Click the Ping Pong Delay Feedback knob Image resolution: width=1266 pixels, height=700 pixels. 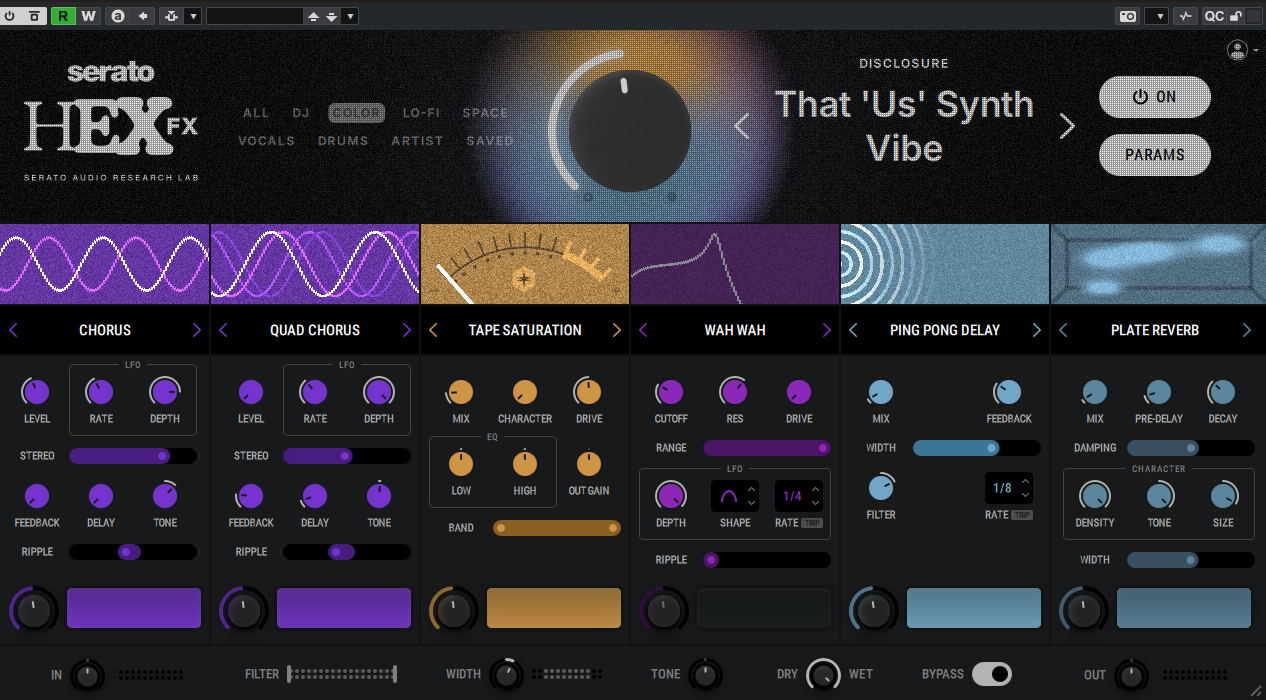point(1008,392)
